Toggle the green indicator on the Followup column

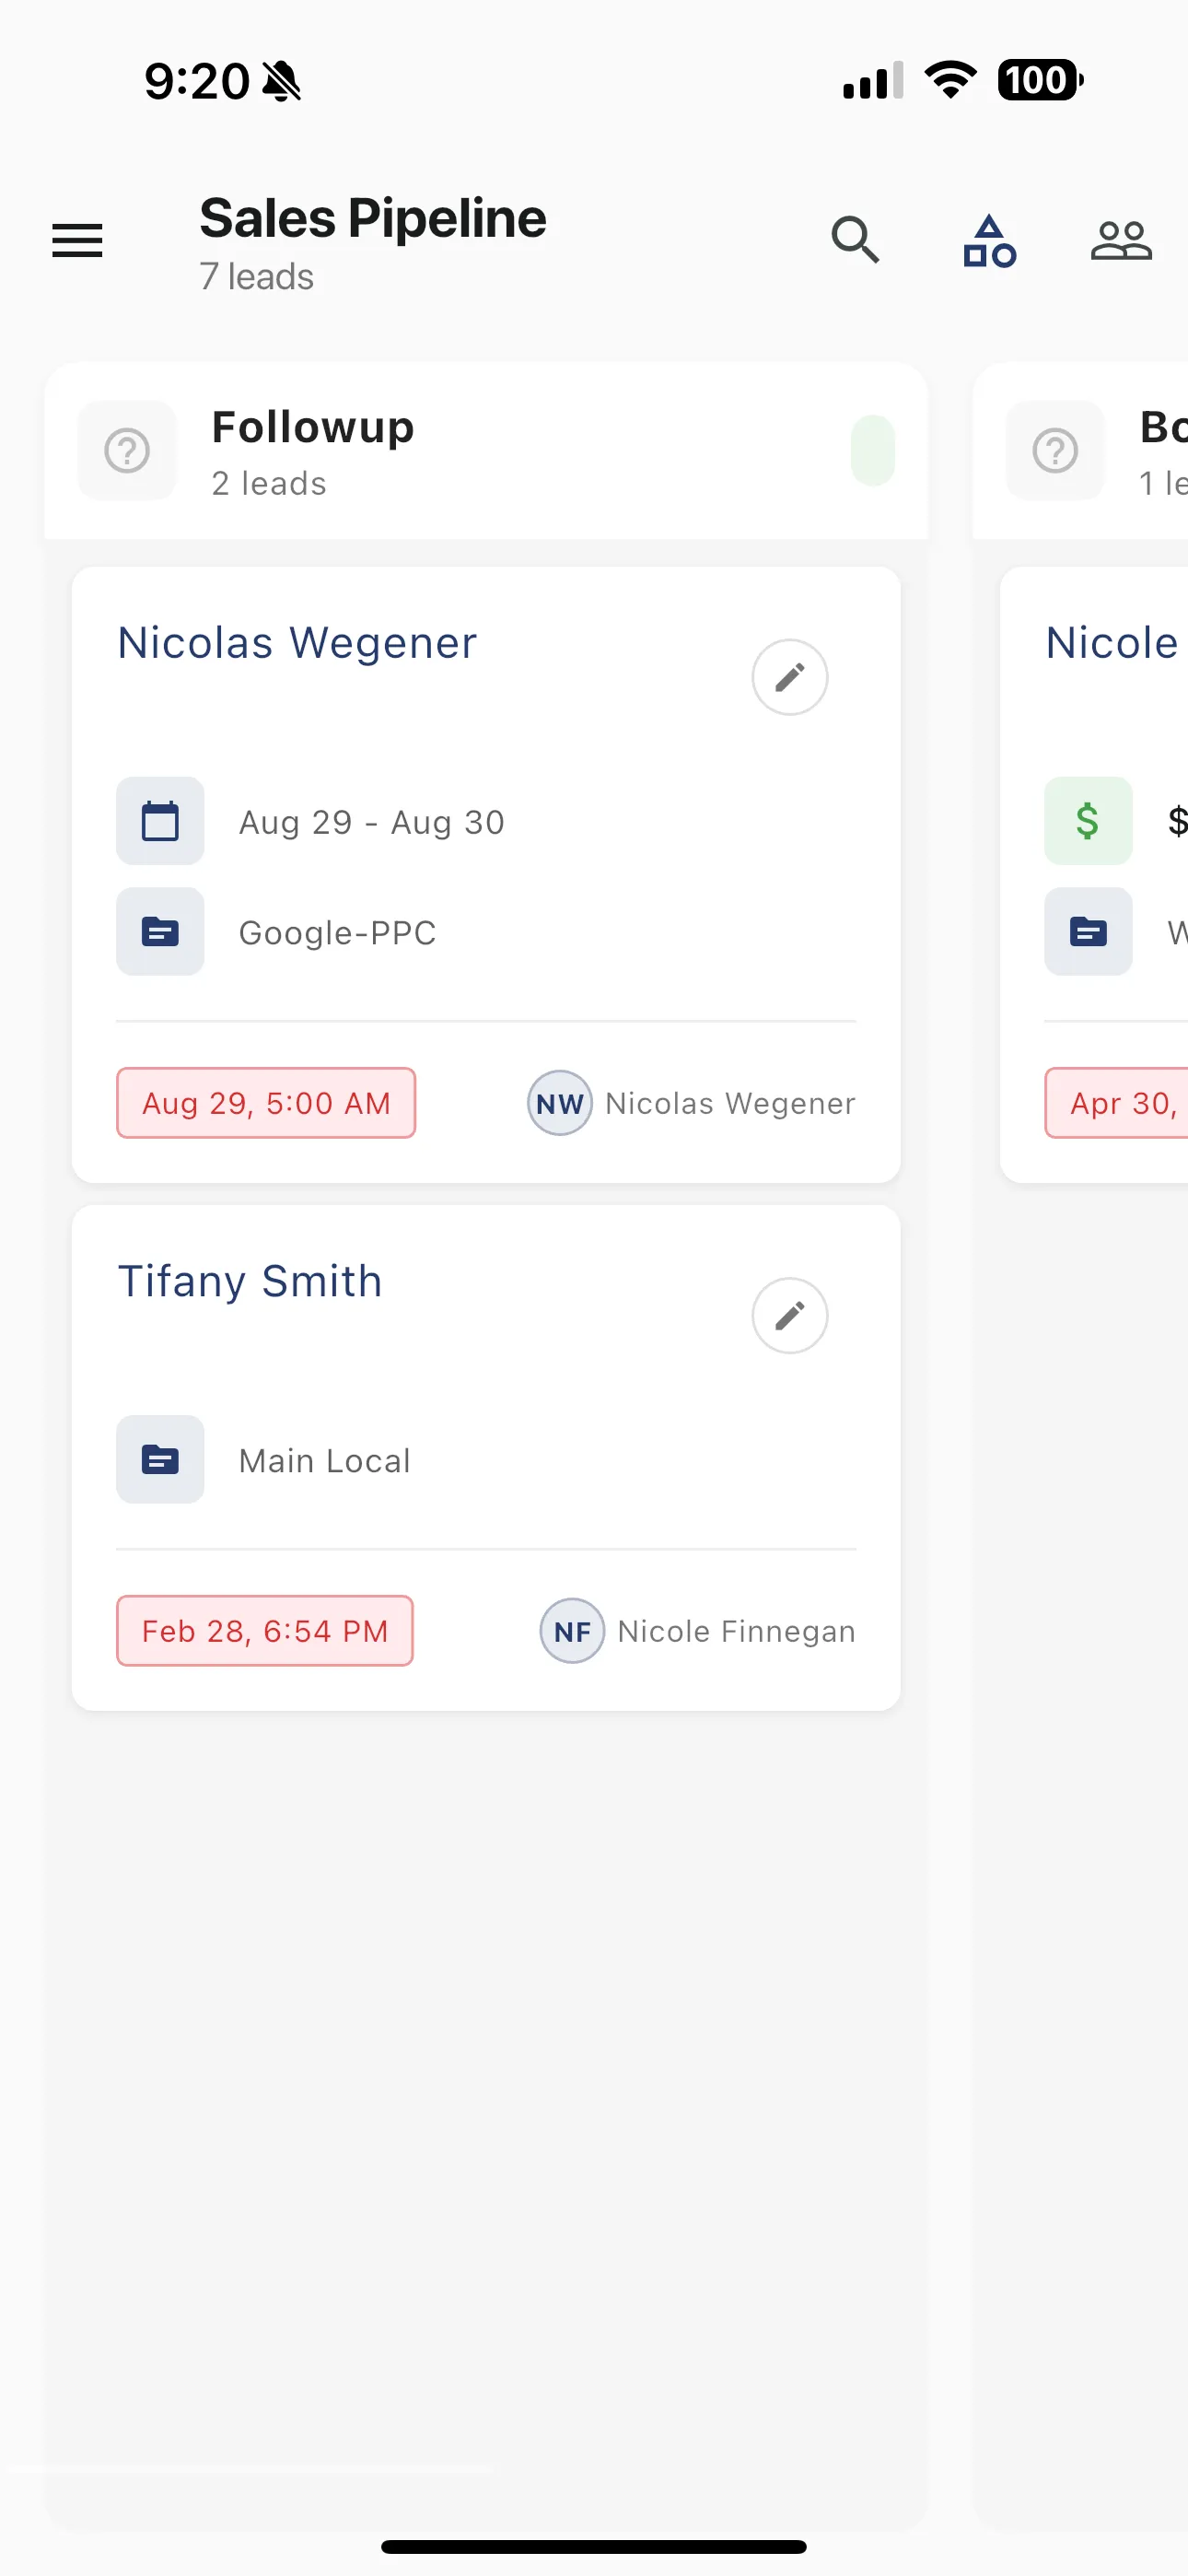coord(873,451)
